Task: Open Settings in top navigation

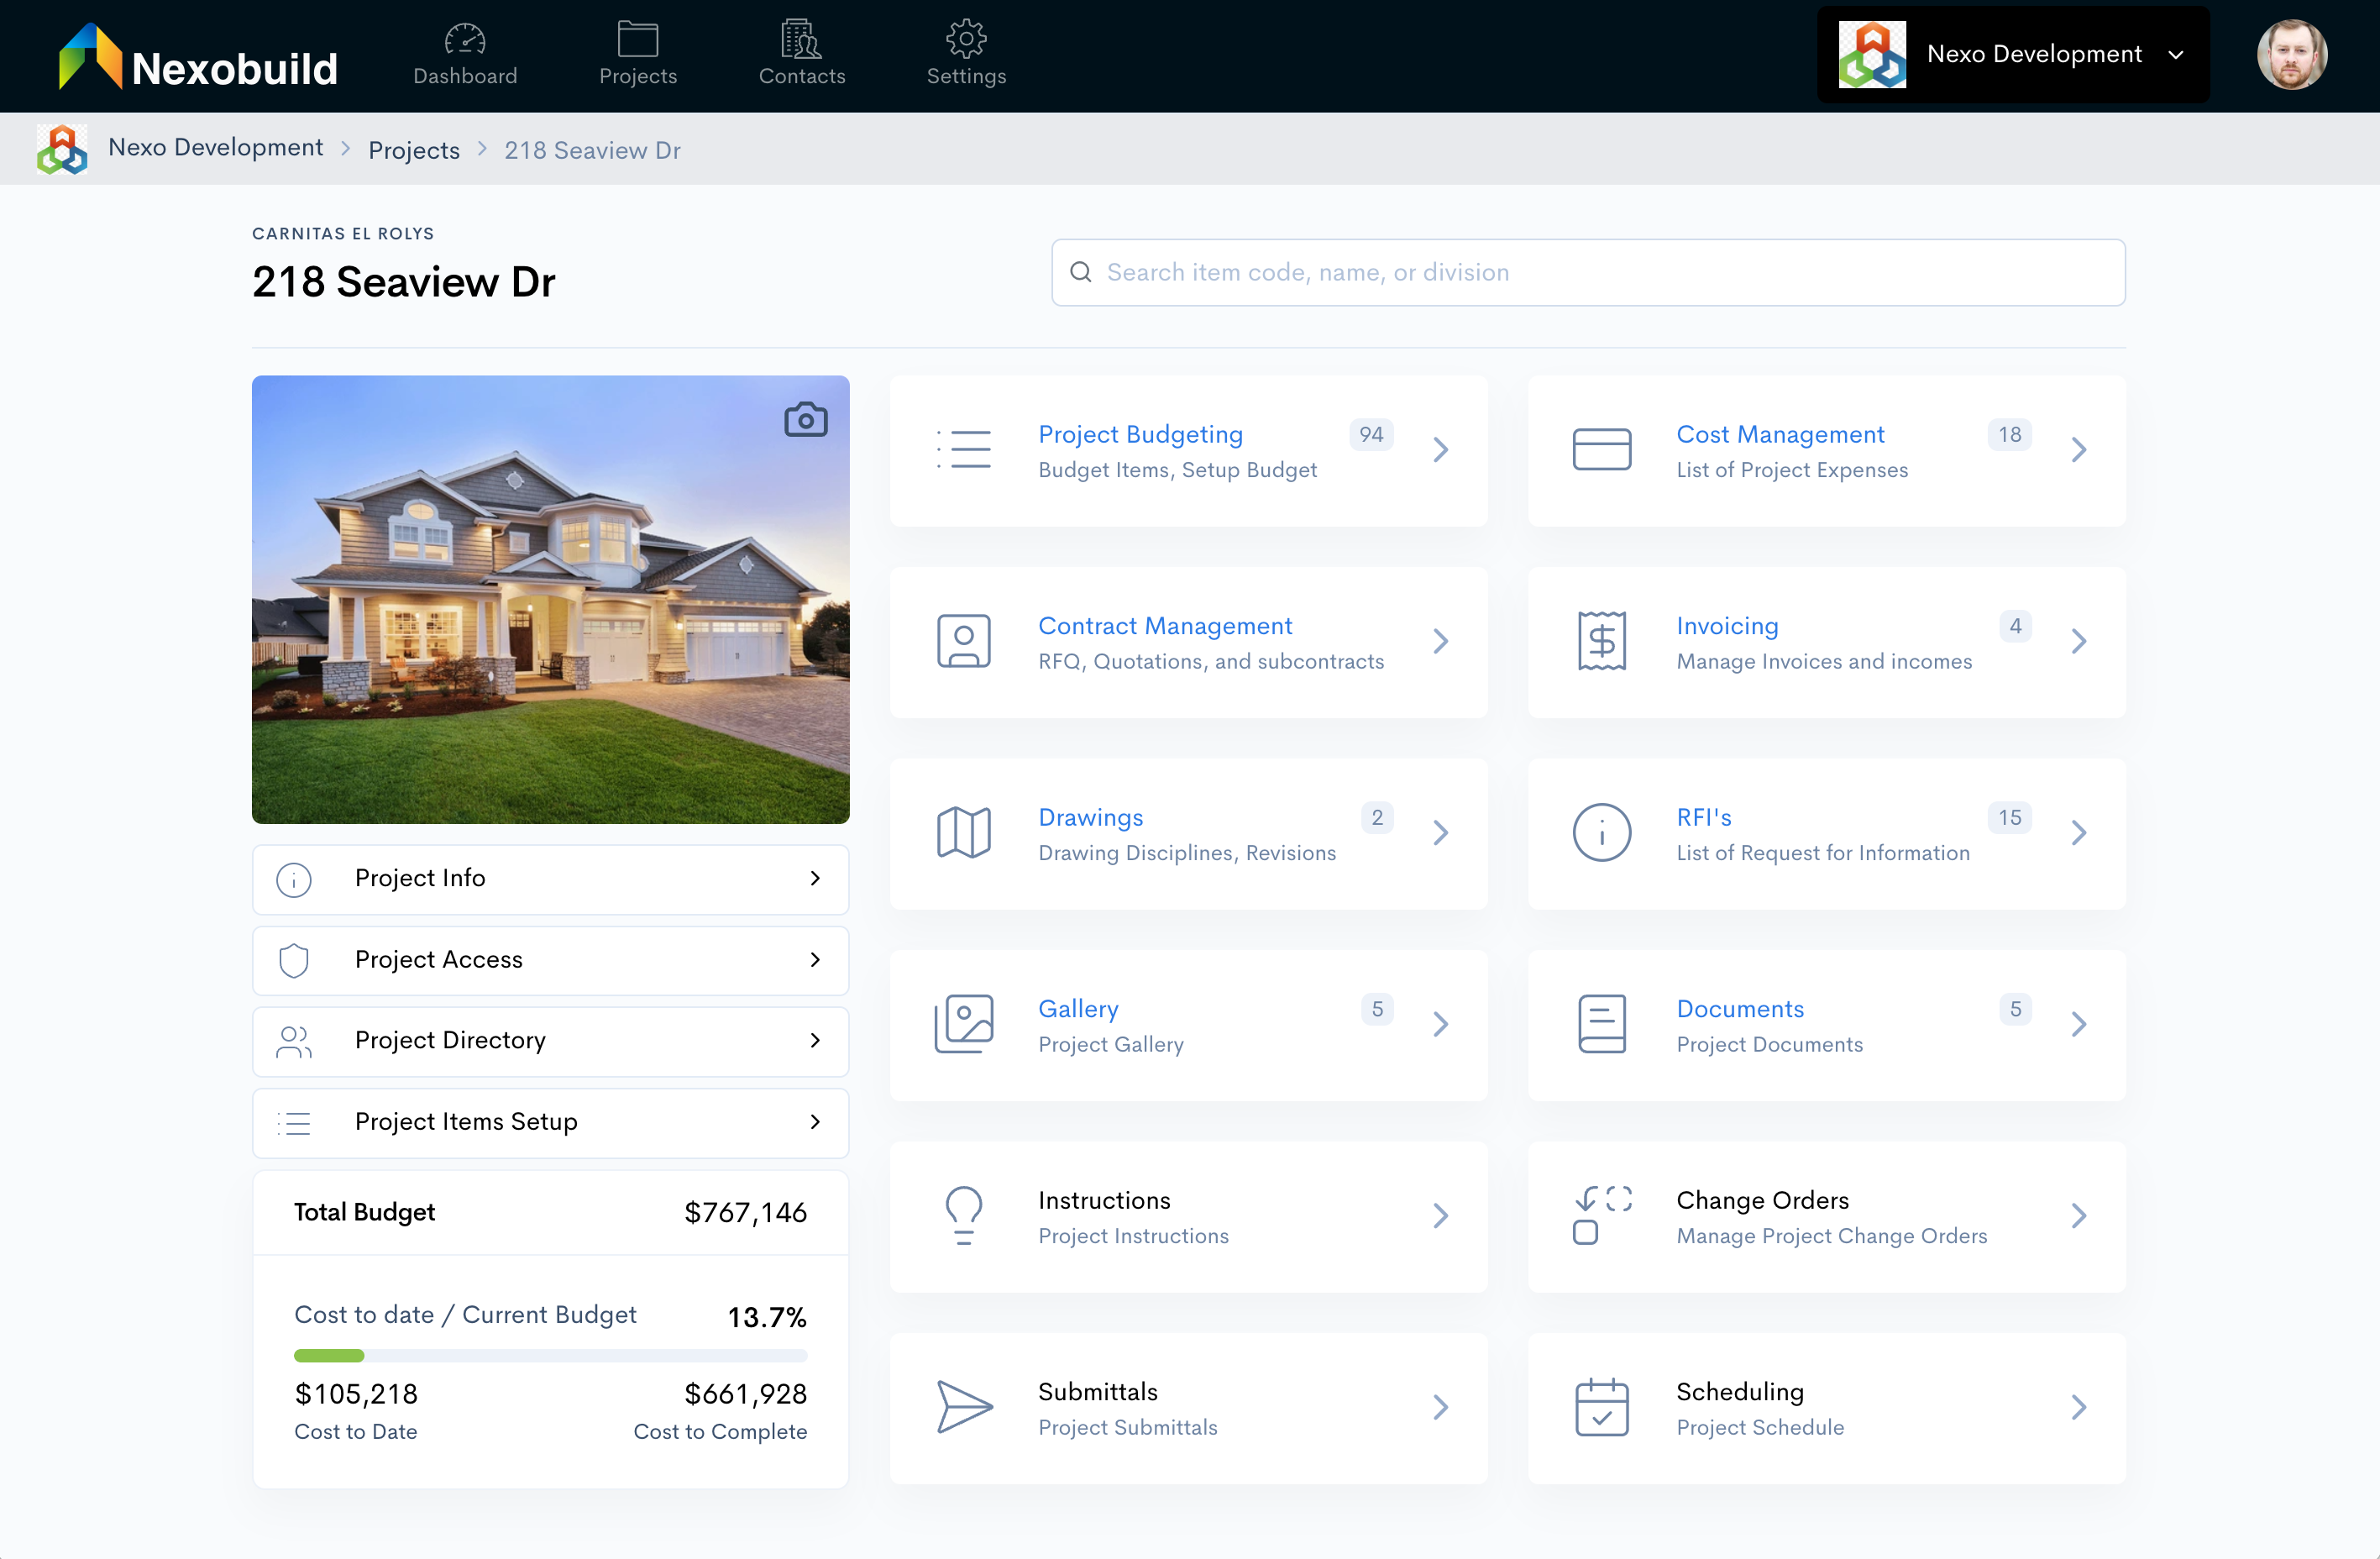Action: point(965,55)
